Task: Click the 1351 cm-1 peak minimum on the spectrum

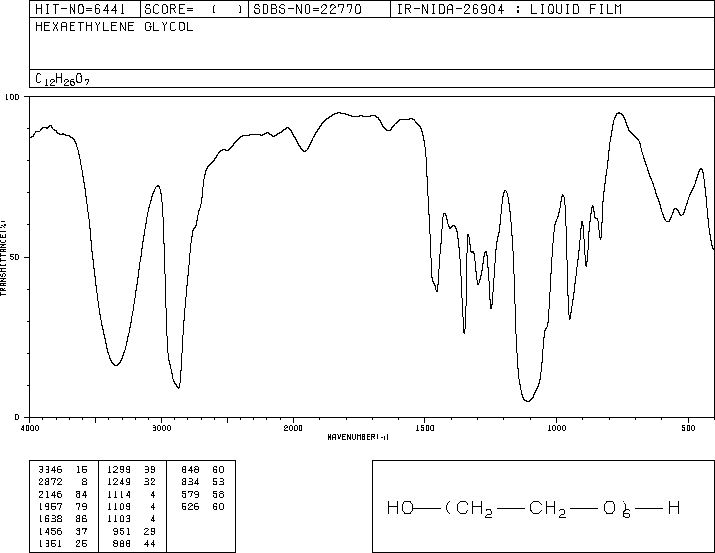Action: coord(464,333)
